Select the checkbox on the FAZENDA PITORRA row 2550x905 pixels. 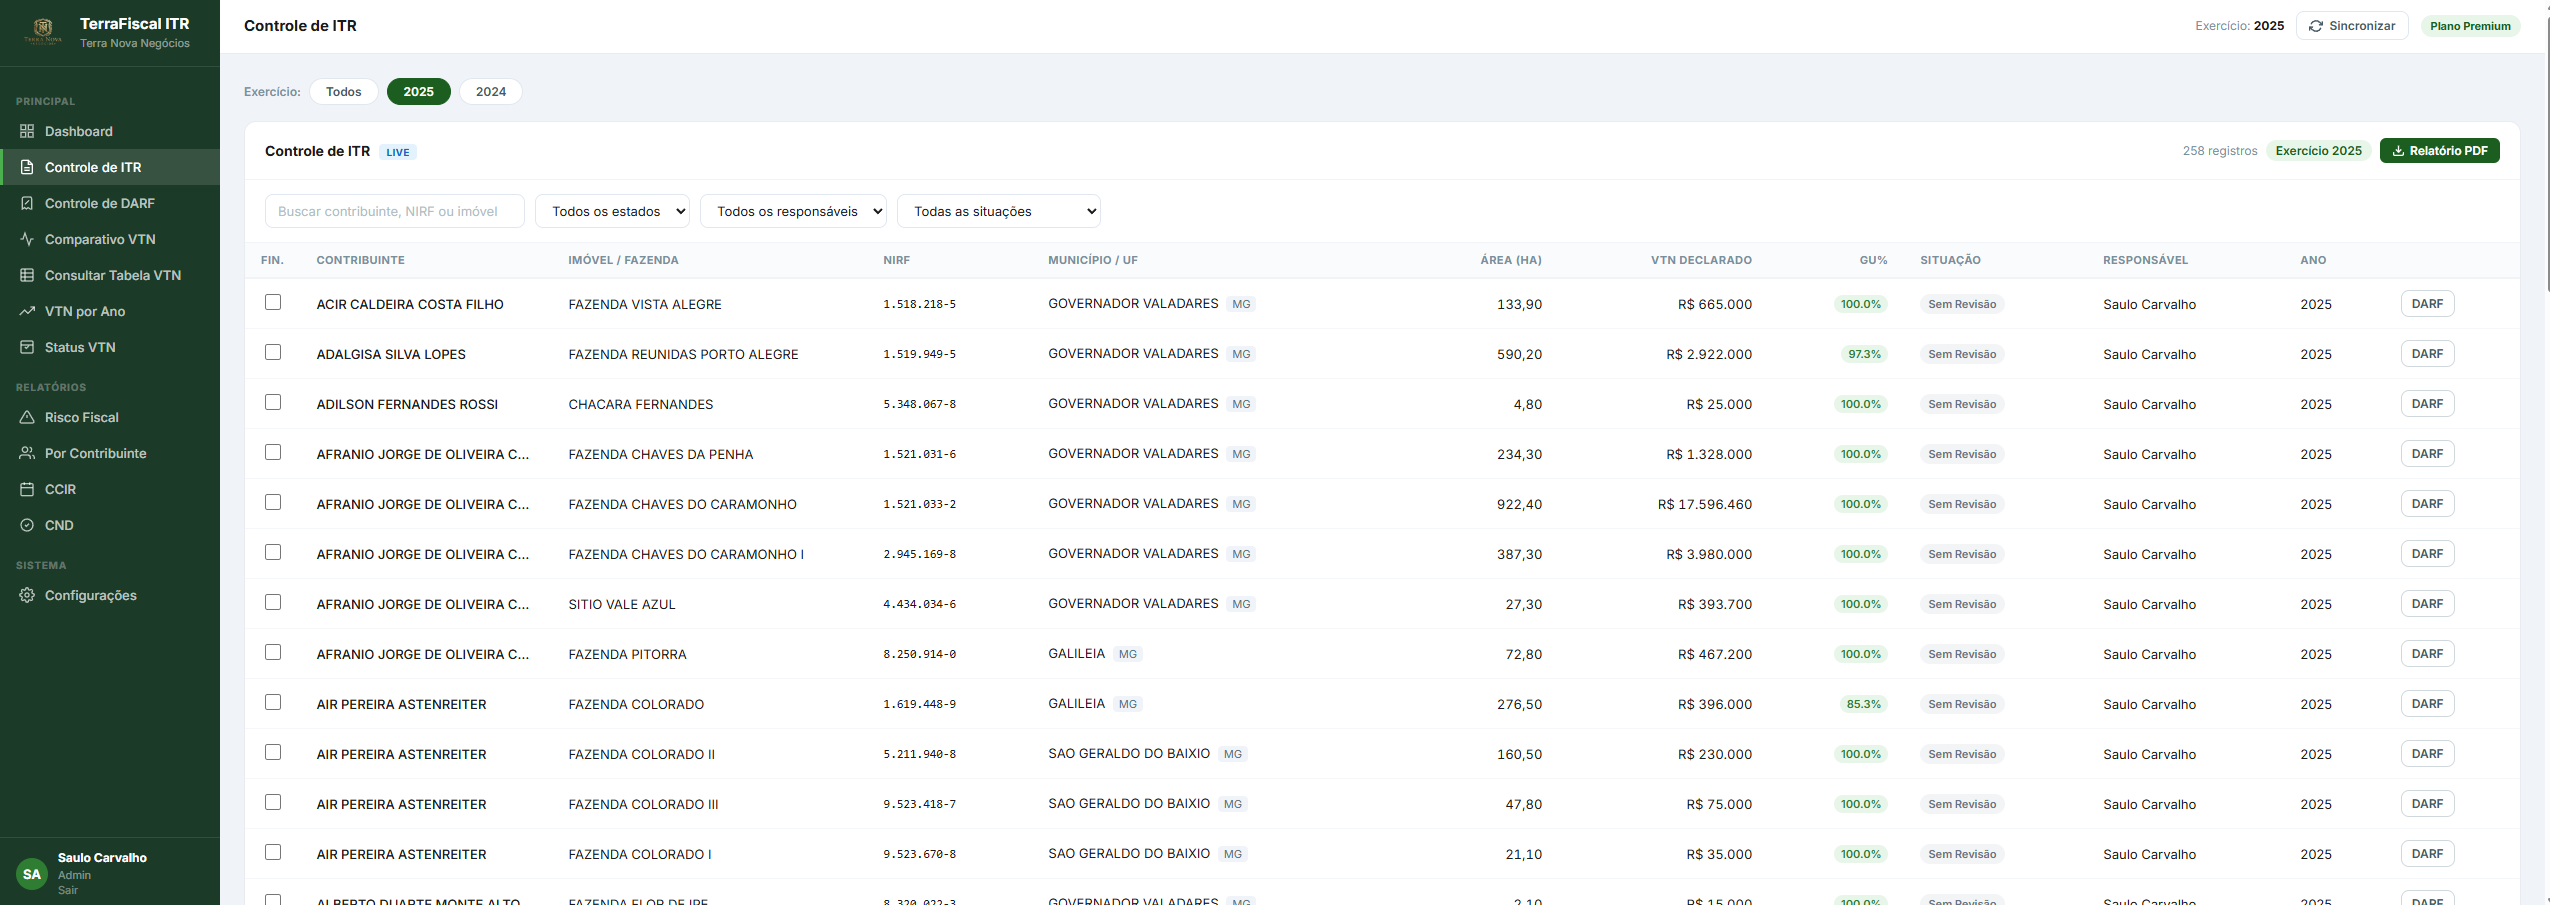click(273, 652)
